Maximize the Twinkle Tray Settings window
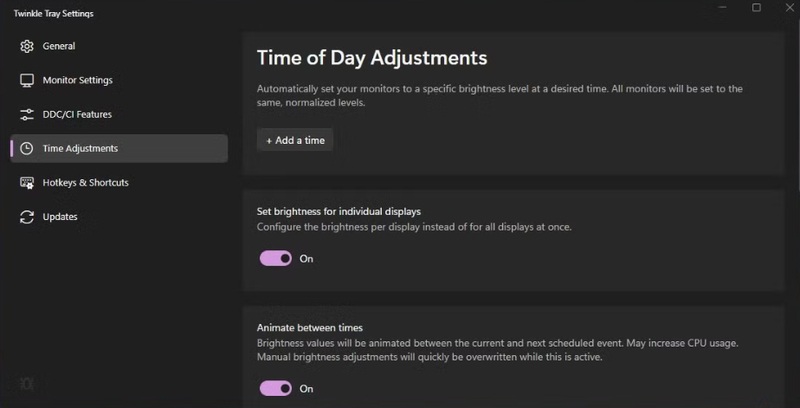Image resolution: width=800 pixels, height=408 pixels. (x=756, y=8)
